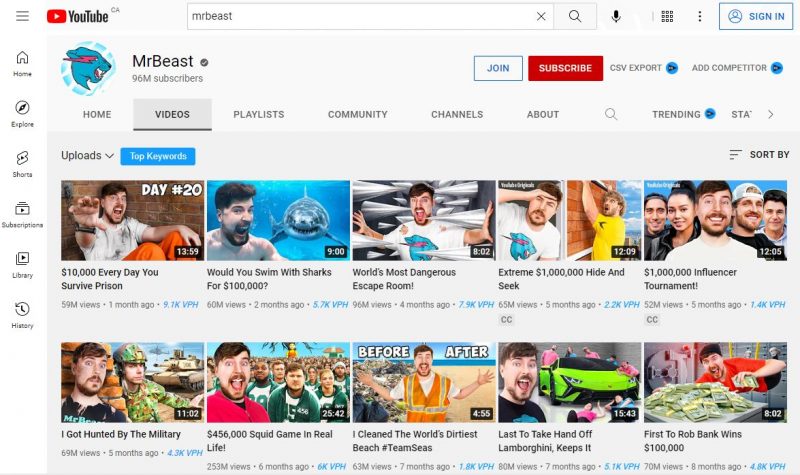800x475 pixels.
Task: Open the Survive Prison video thumbnail
Action: [132, 220]
